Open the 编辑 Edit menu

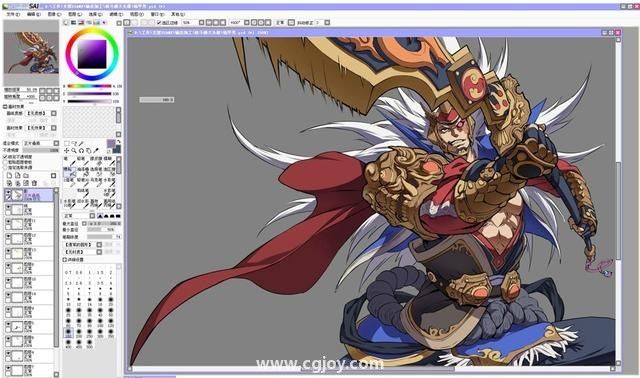(x=34, y=14)
